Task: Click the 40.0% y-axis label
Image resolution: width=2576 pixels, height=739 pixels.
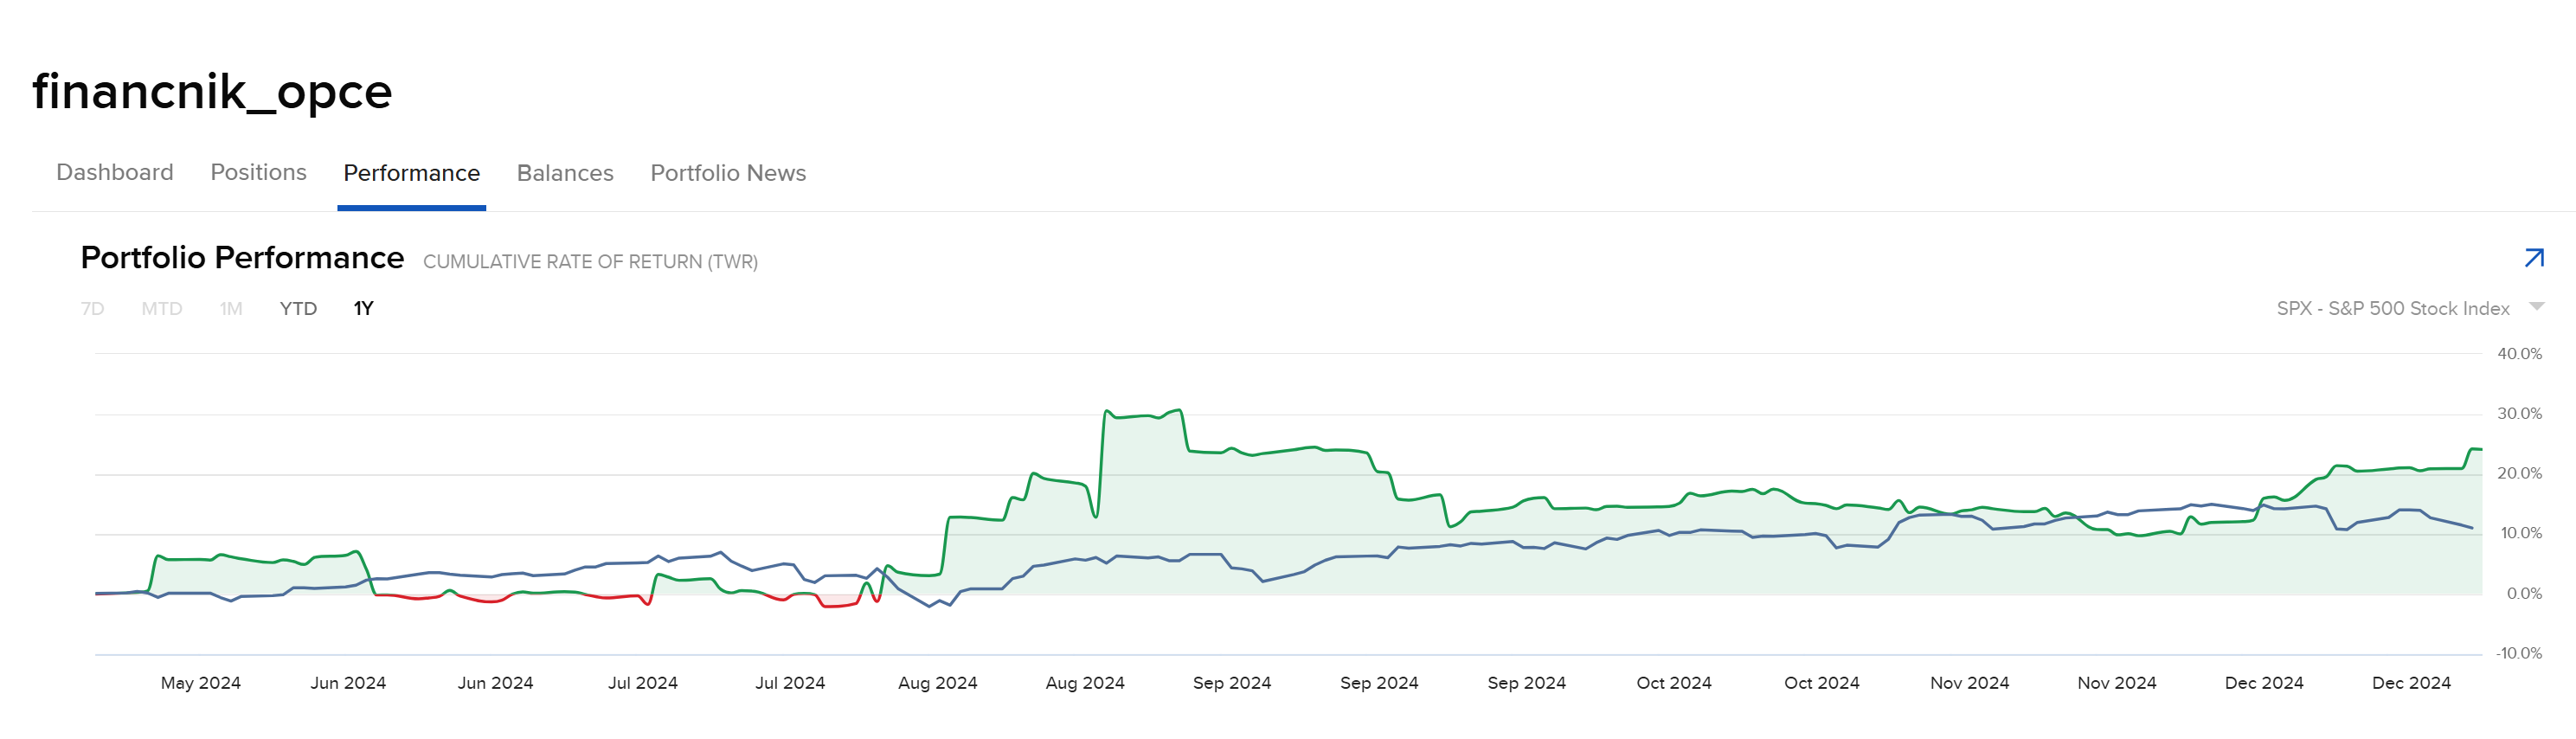Action: 2518,354
